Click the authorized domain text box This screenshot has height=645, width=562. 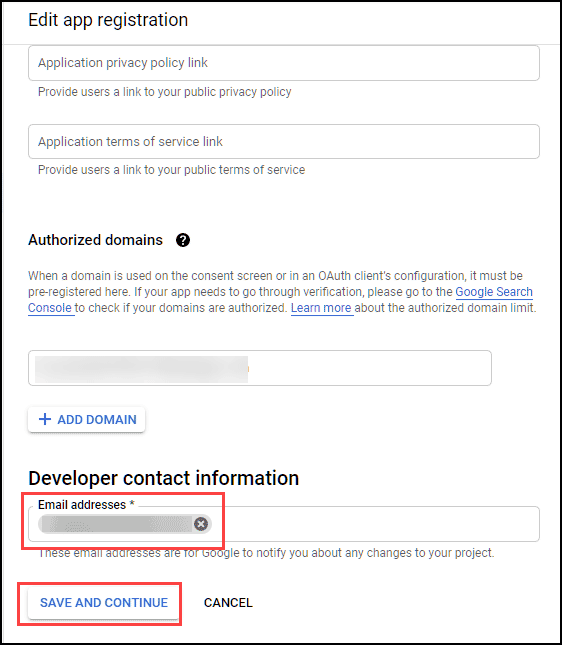pyautogui.click(x=260, y=368)
